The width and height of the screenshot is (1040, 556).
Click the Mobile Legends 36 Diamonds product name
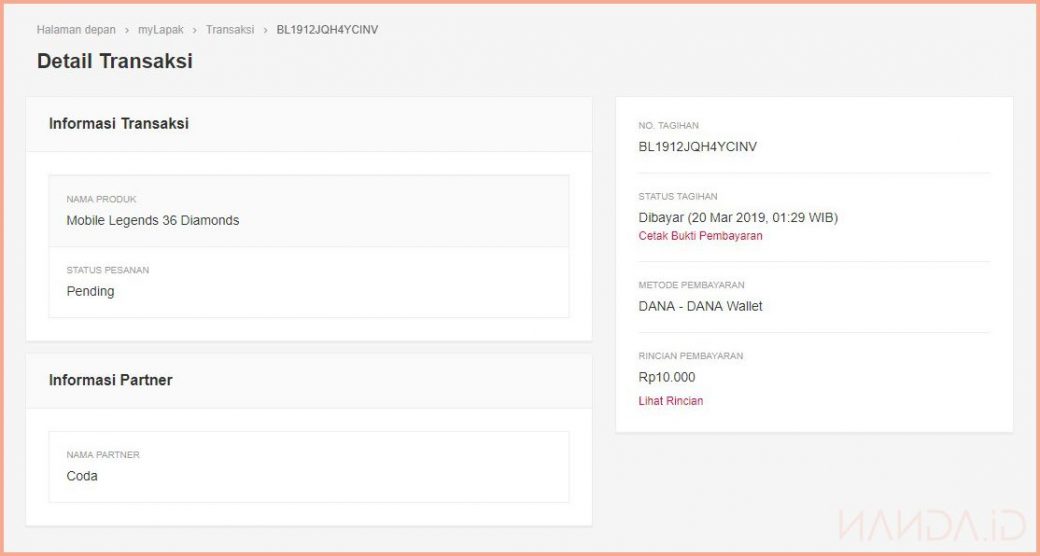pos(153,220)
